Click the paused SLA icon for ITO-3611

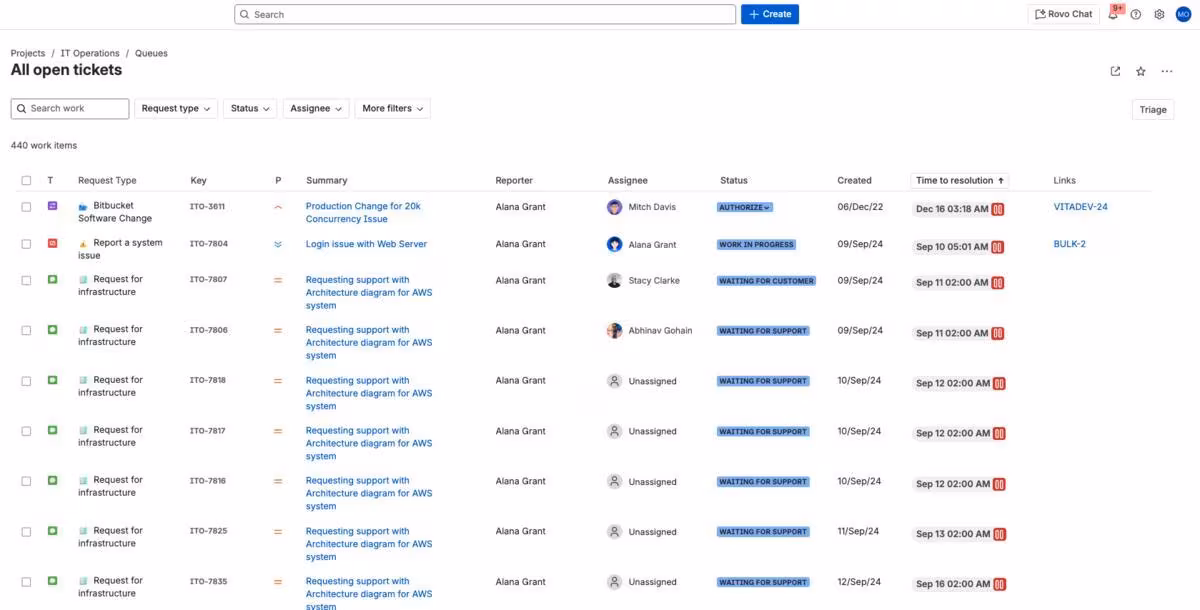998,209
